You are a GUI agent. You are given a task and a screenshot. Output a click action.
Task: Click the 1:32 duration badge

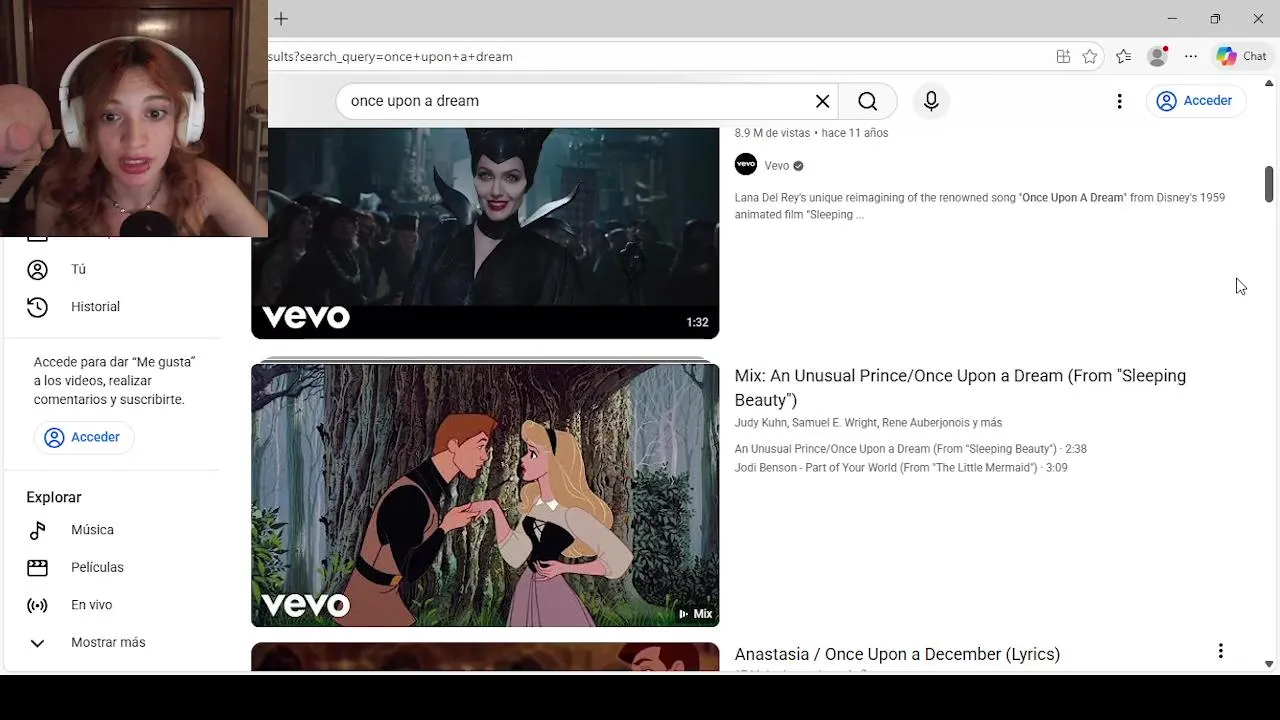coord(697,322)
